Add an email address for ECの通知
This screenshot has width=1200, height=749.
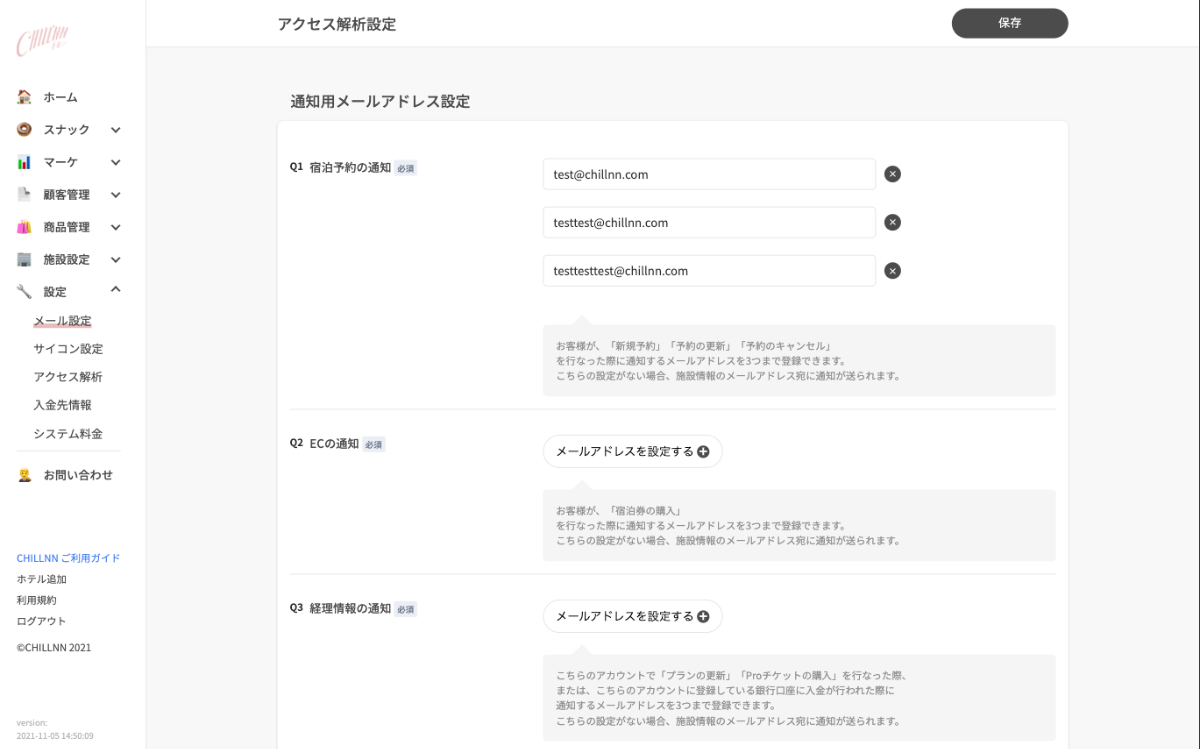pos(632,452)
